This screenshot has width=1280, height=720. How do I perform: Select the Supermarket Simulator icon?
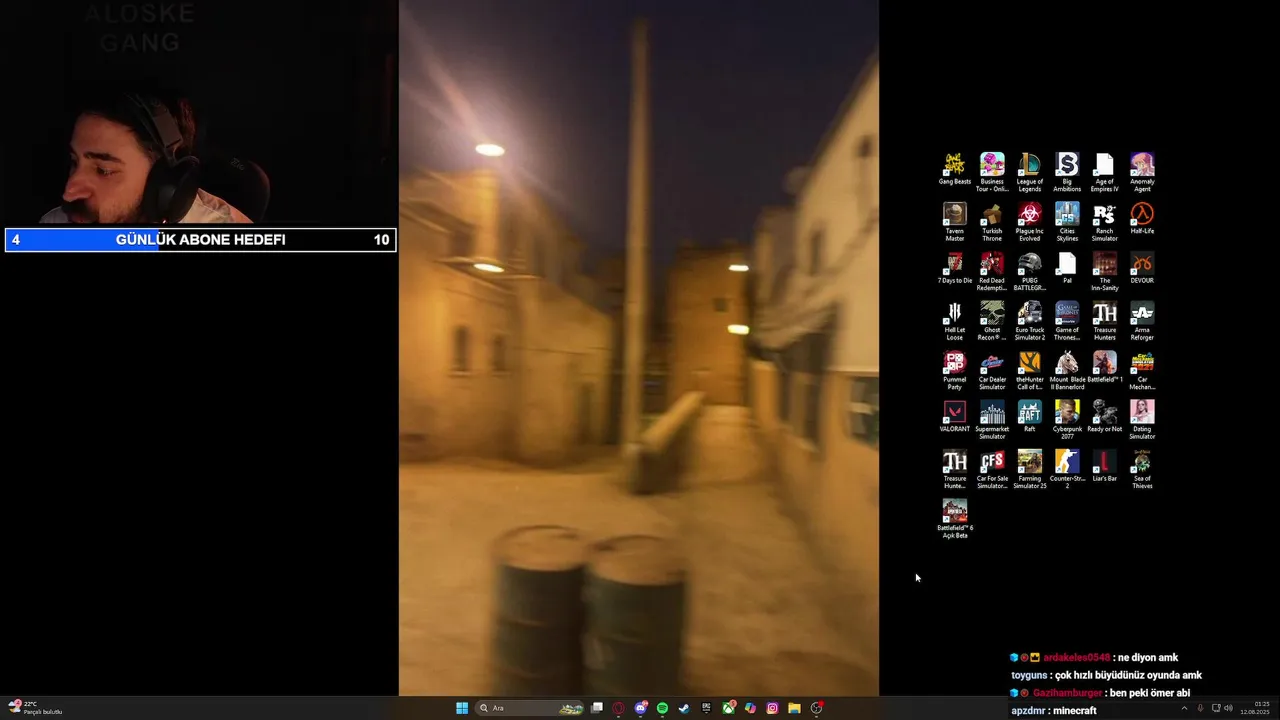pyautogui.click(x=992, y=420)
